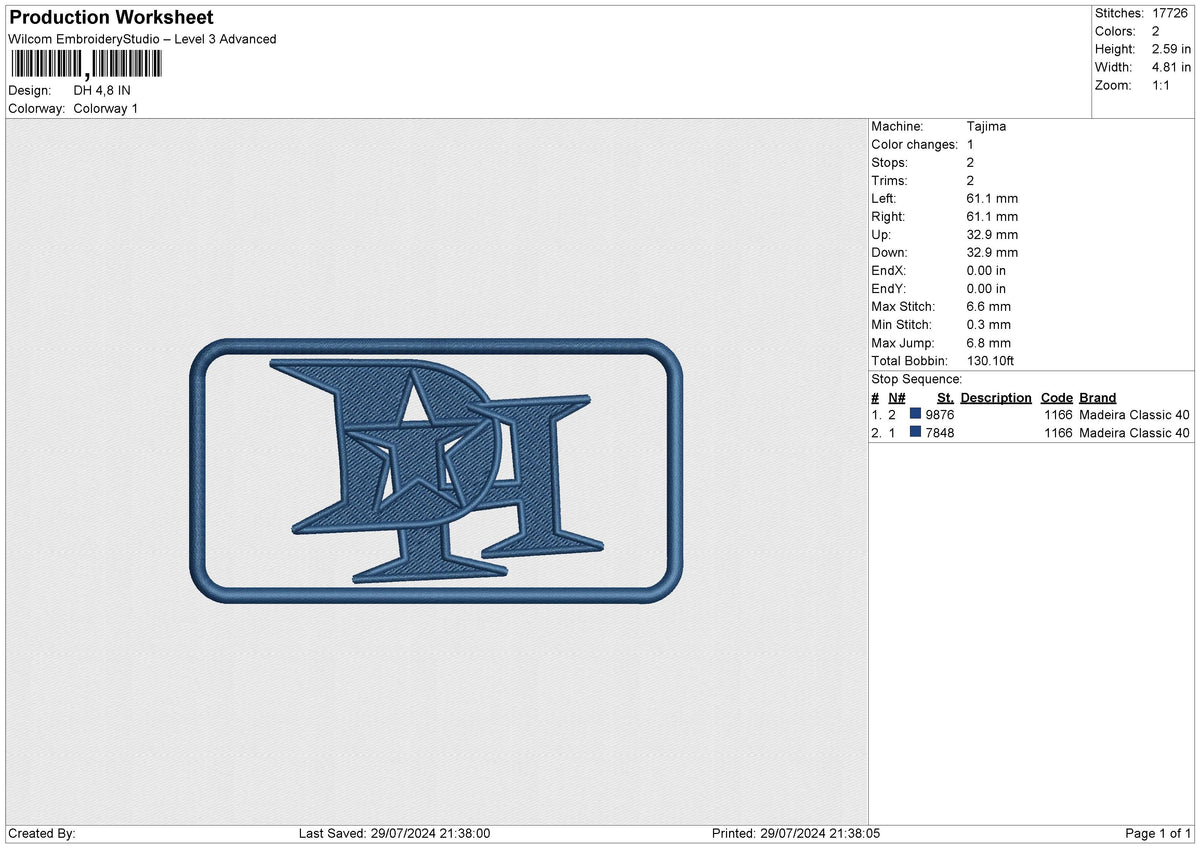Click 'Printed: 29/07/2024 21:38:05' footer text
Screen dimensions: 1200x848
tap(795, 834)
